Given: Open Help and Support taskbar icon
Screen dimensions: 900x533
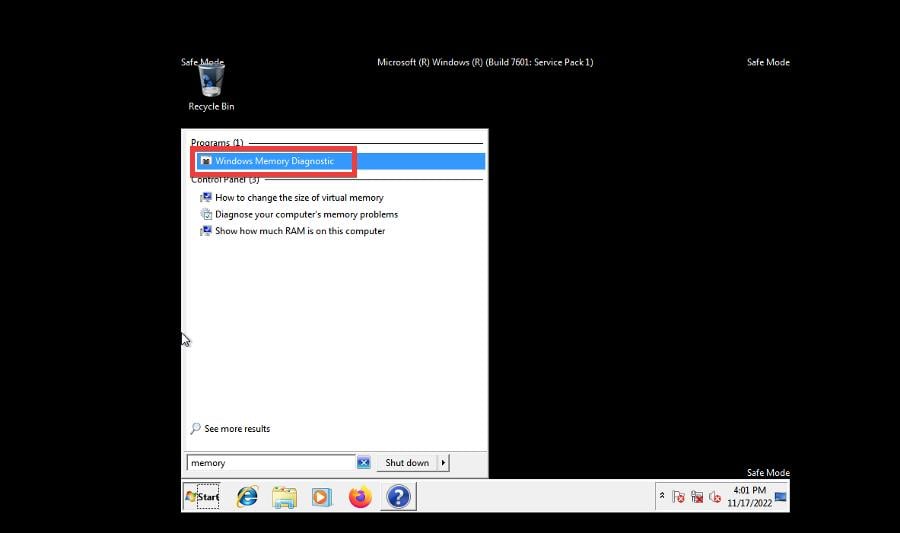Looking at the screenshot, I should (398, 496).
